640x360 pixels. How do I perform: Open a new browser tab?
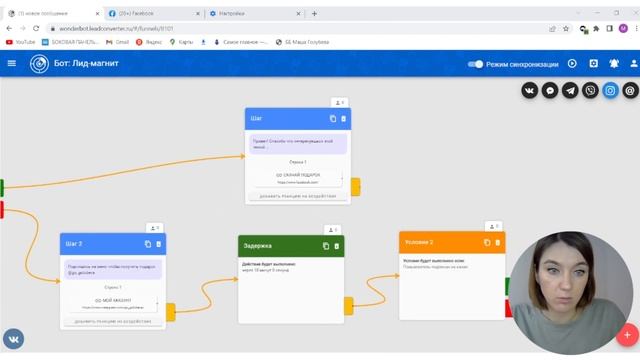pyautogui.click(x=314, y=13)
